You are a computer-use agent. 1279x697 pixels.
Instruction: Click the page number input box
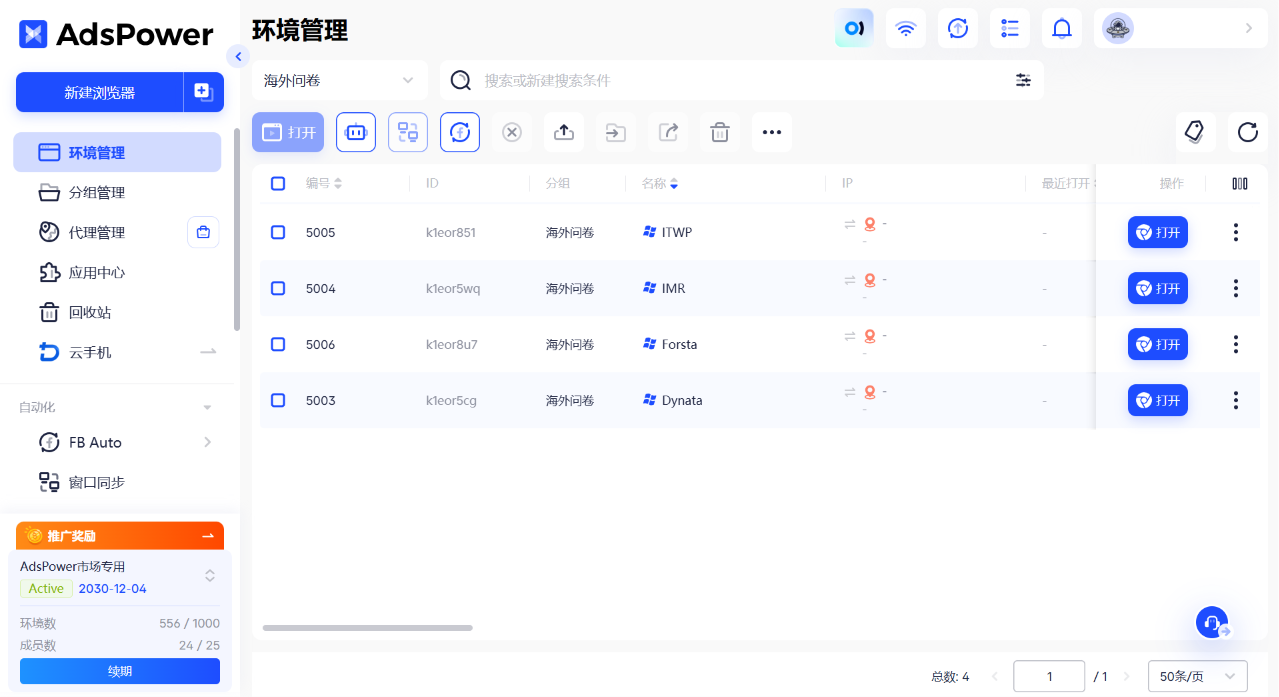pyautogui.click(x=1049, y=677)
